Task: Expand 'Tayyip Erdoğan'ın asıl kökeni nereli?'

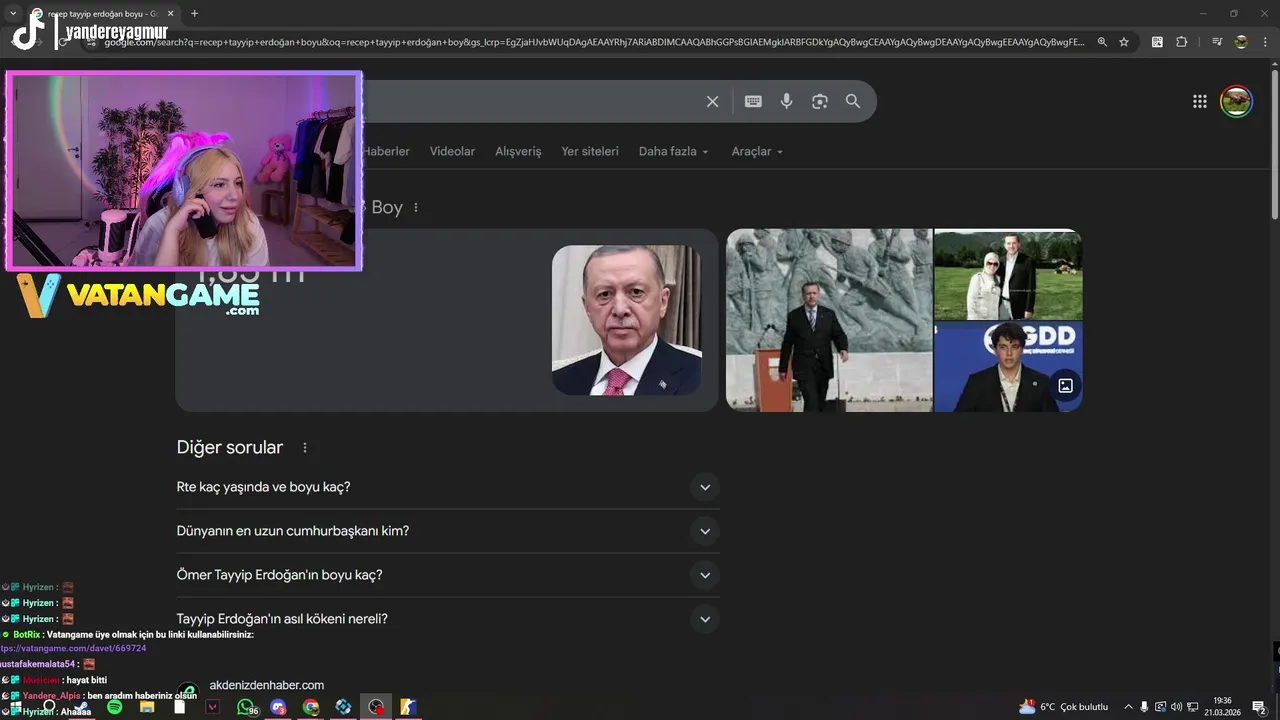Action: click(x=448, y=619)
